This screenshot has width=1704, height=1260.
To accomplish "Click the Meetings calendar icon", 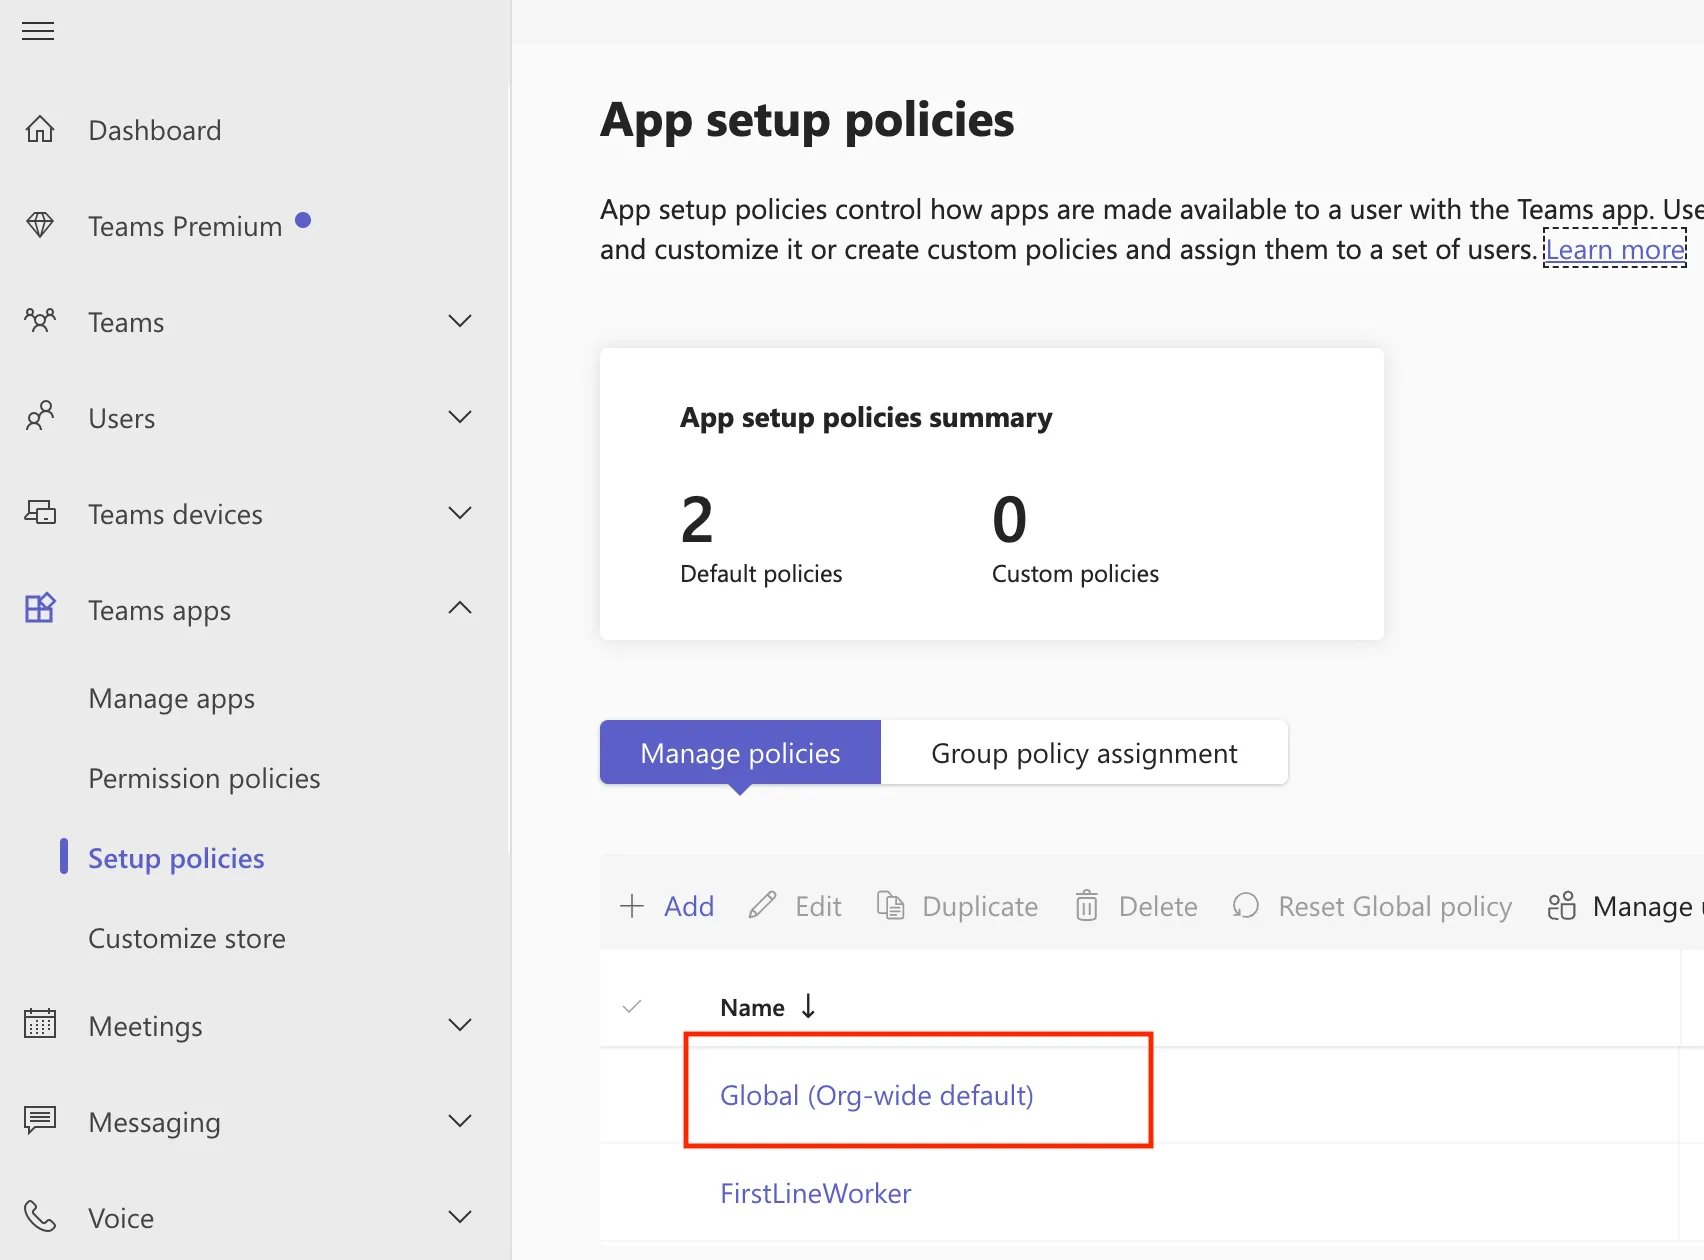I will point(40,1024).
